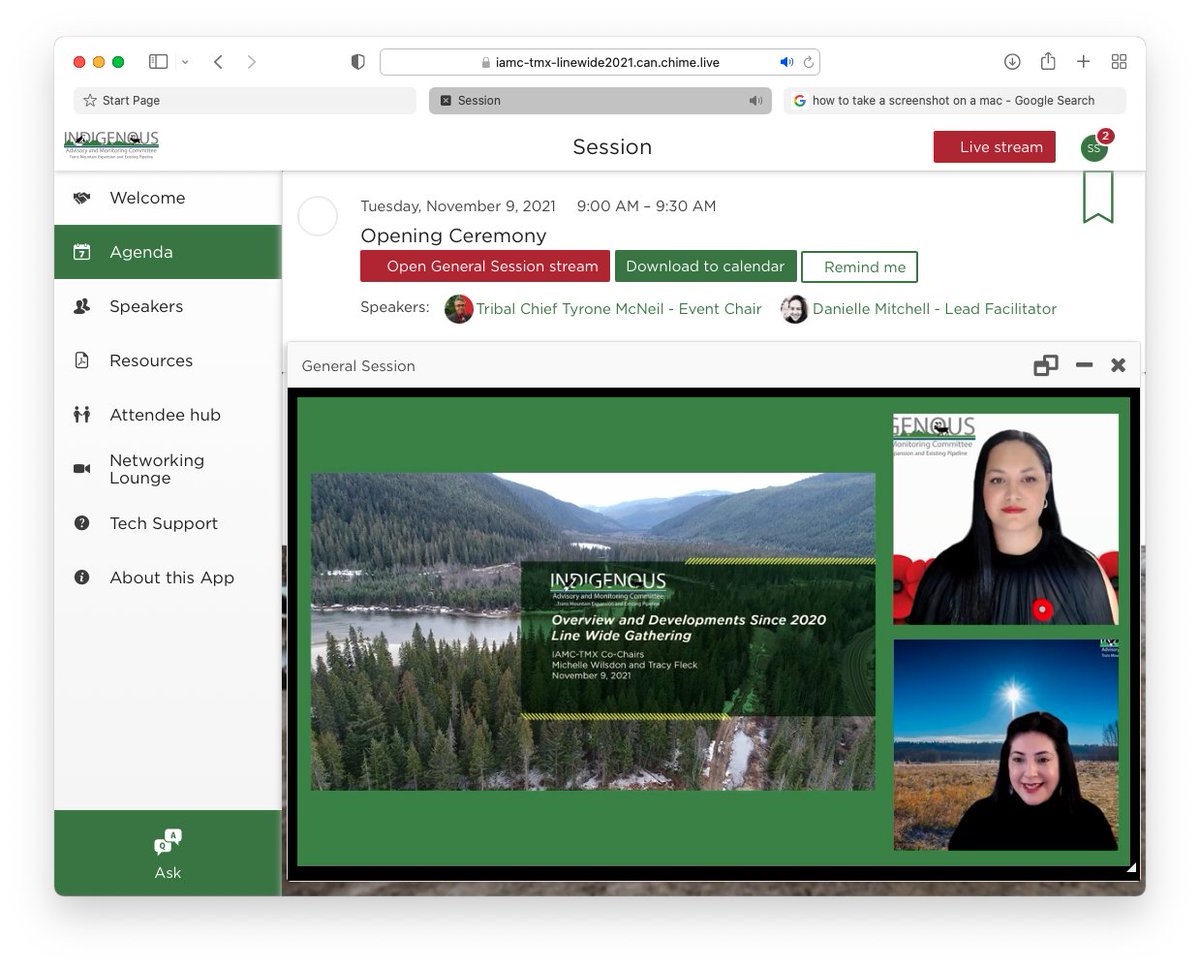
Task: Click the Opening Ceremony session title
Action: [x=453, y=235]
